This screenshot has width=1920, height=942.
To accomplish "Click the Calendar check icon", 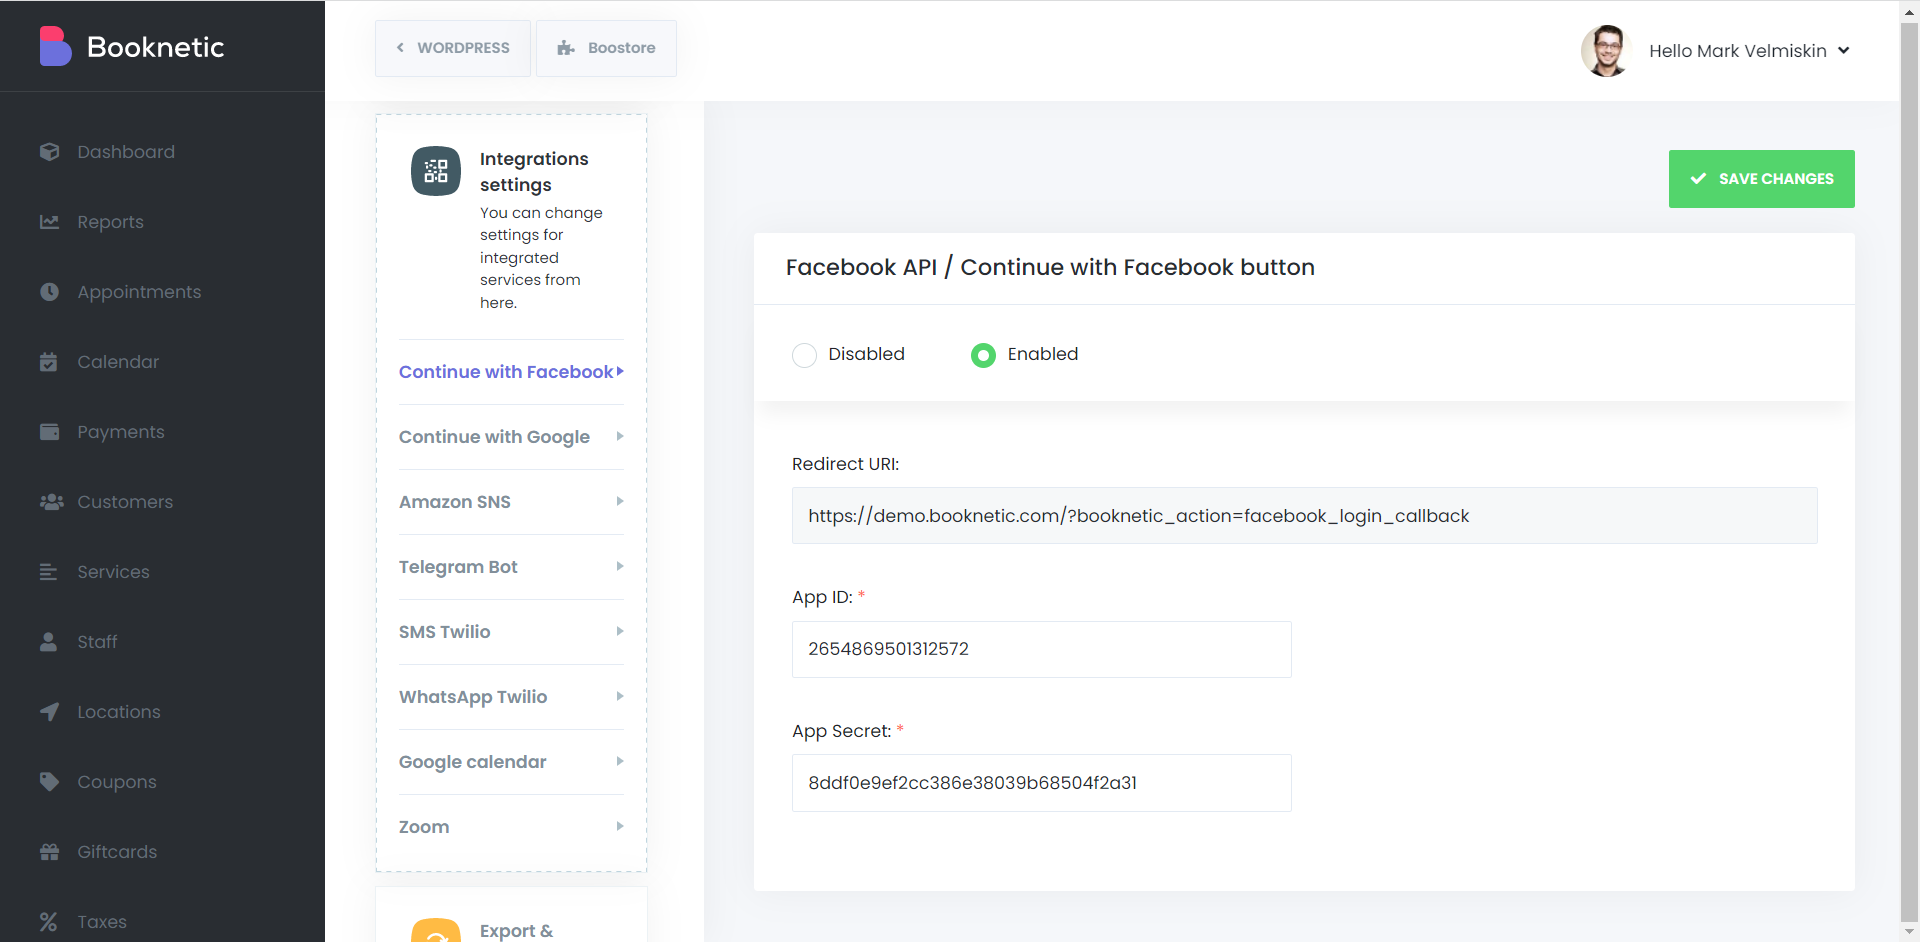I will pyautogui.click(x=49, y=362).
